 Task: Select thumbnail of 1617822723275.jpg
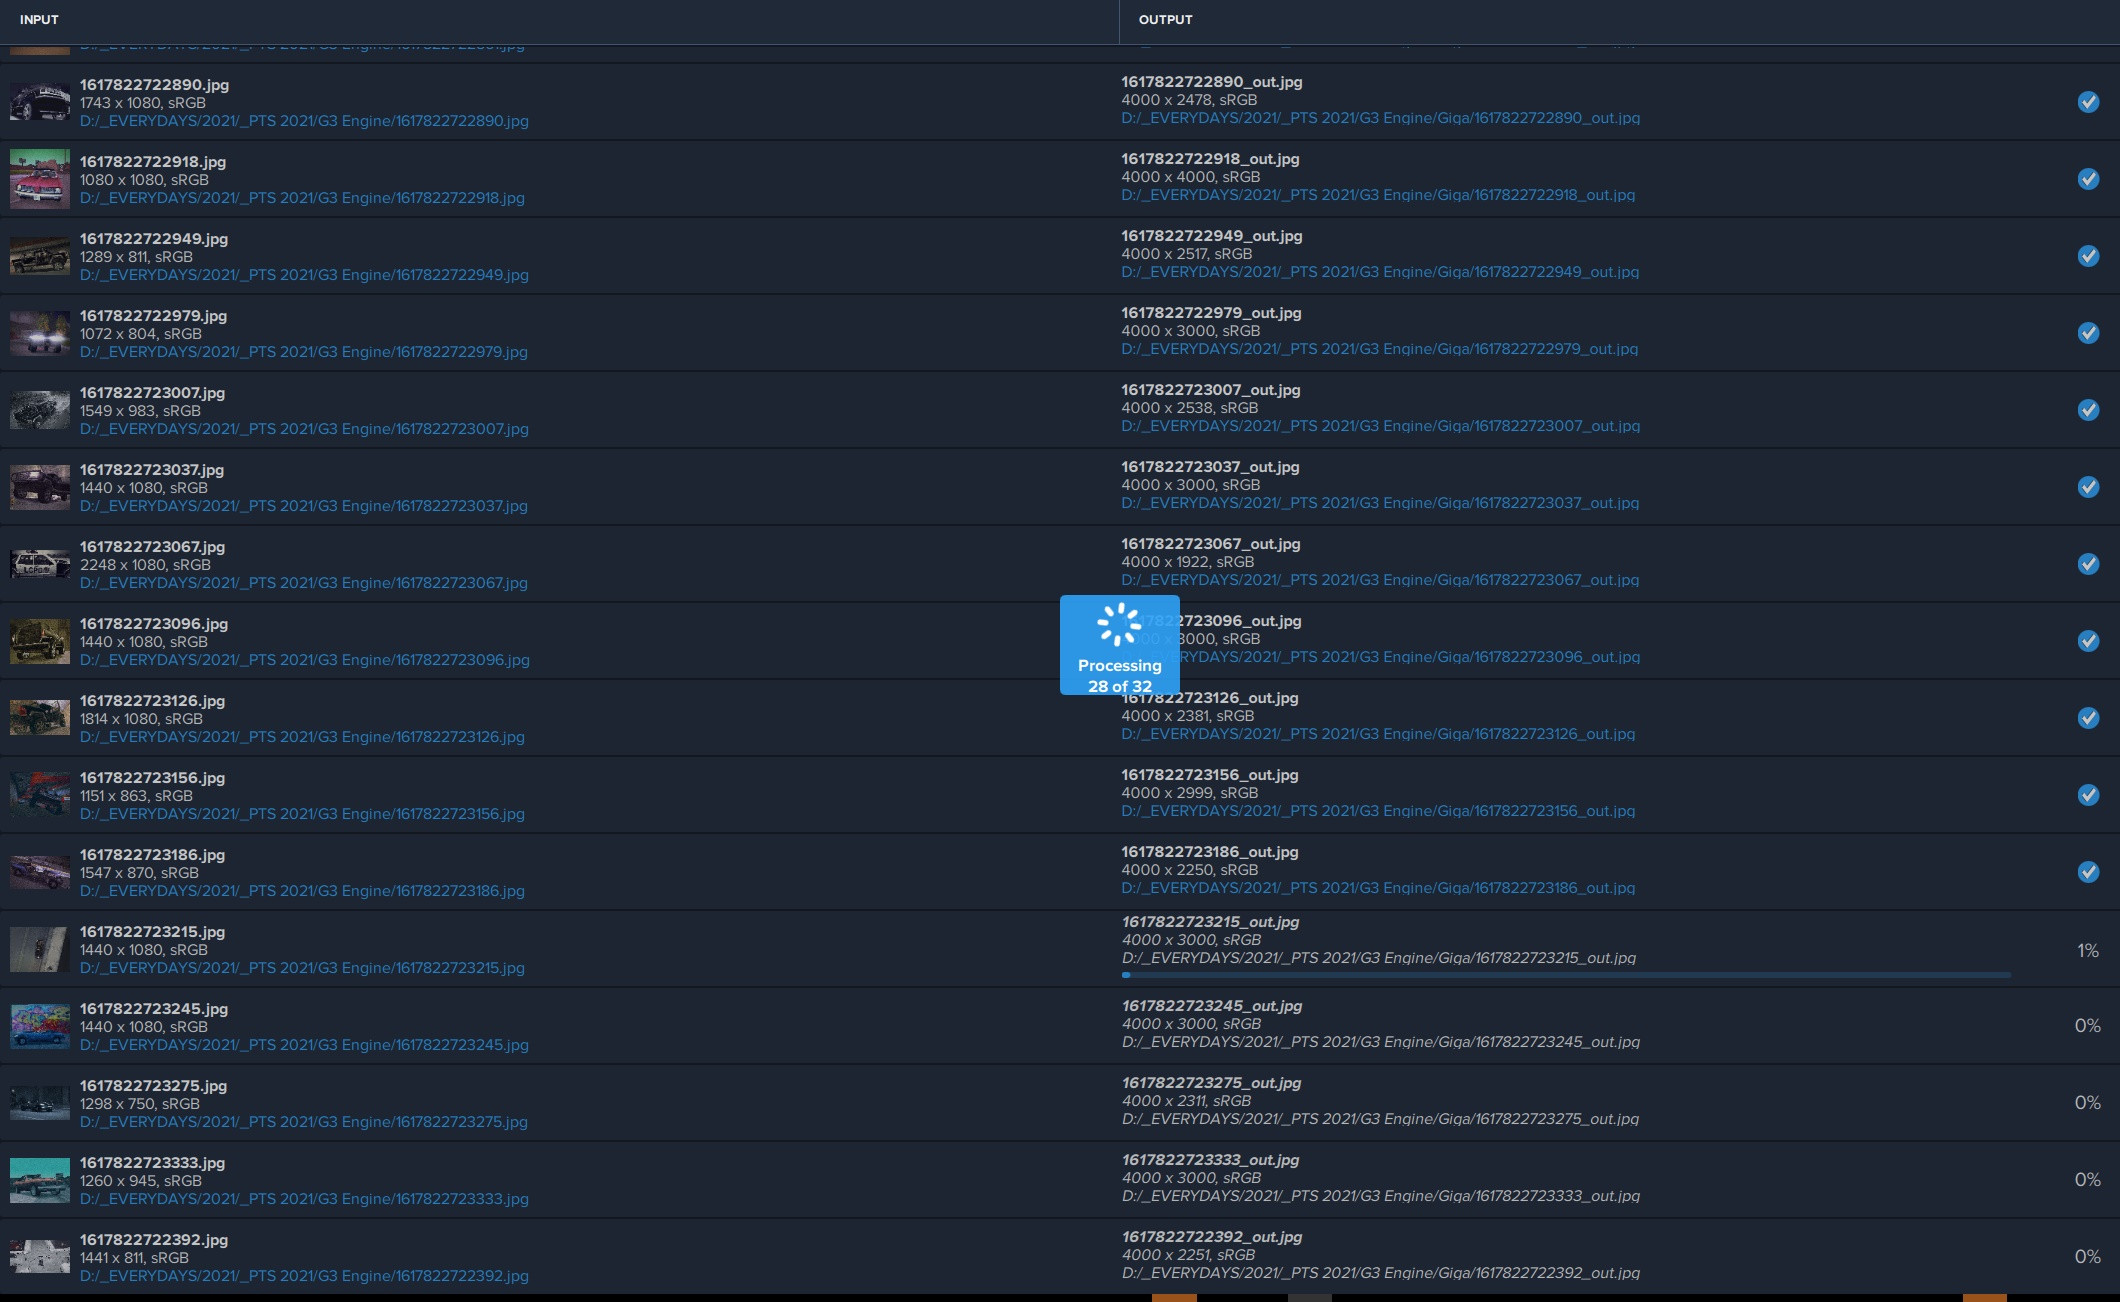click(x=40, y=1103)
